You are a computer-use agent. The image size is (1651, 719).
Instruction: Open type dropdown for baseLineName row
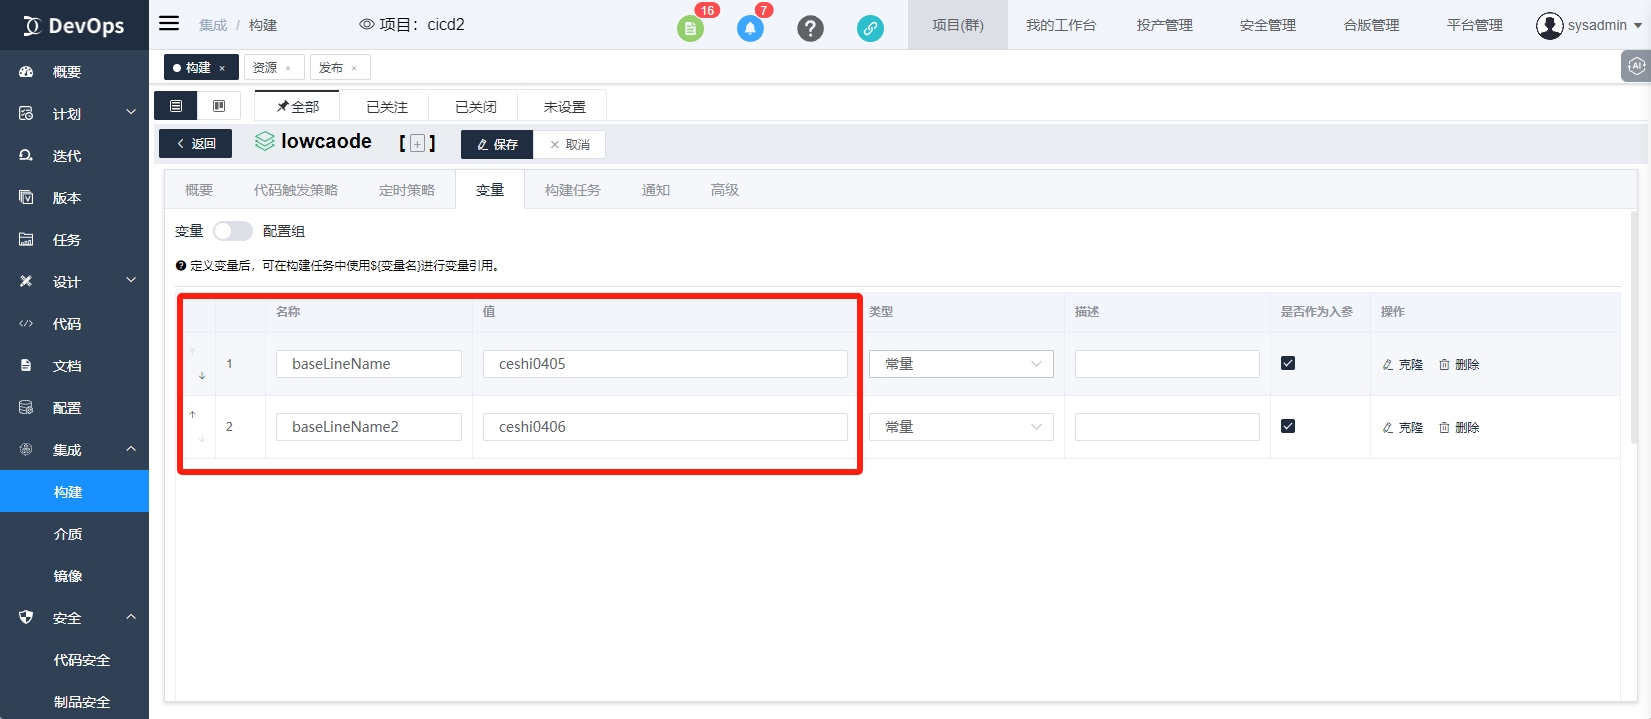point(960,364)
